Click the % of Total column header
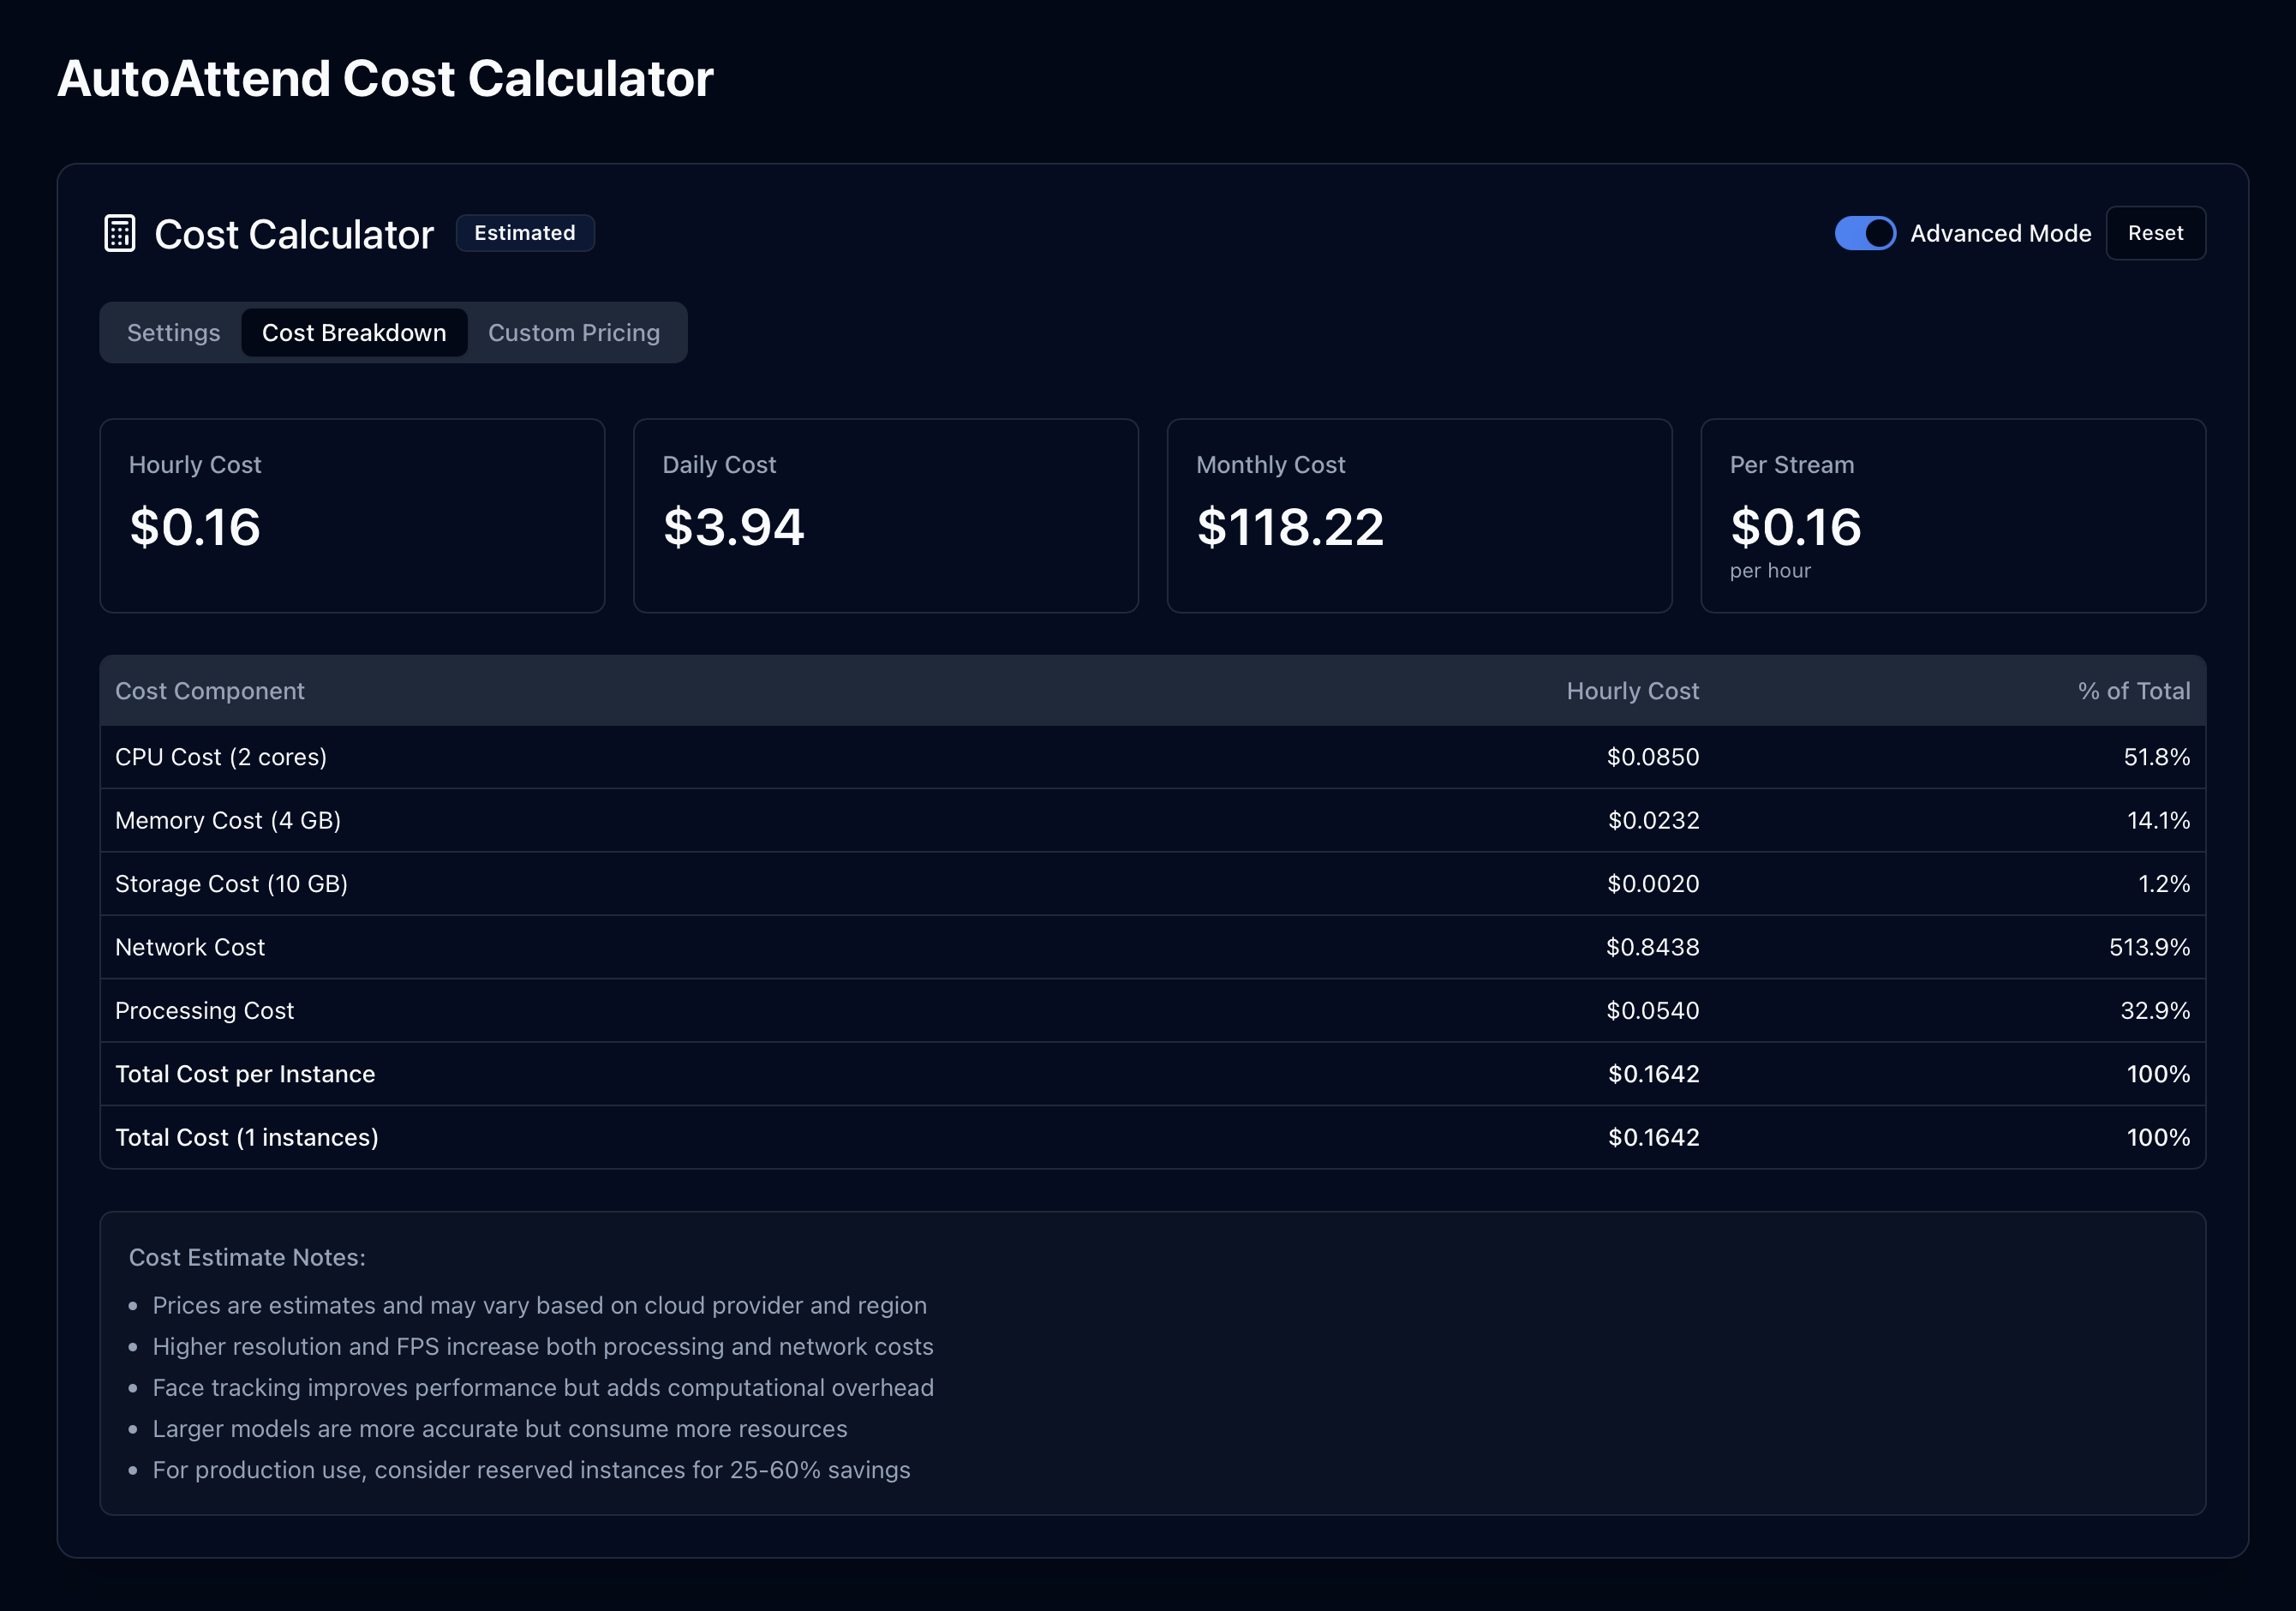Viewport: 2296px width, 1611px height. [2133, 691]
